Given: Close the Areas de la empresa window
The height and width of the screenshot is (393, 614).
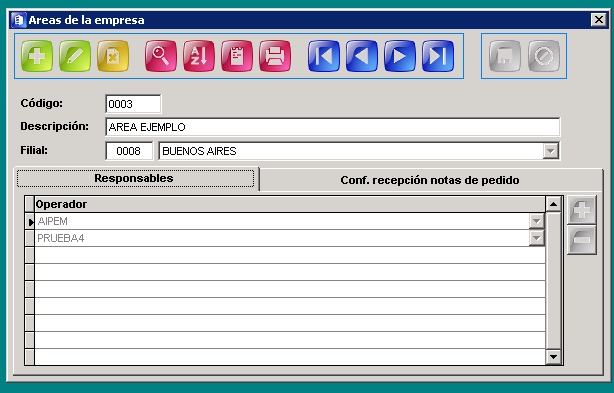Looking at the screenshot, I should pos(598,20).
